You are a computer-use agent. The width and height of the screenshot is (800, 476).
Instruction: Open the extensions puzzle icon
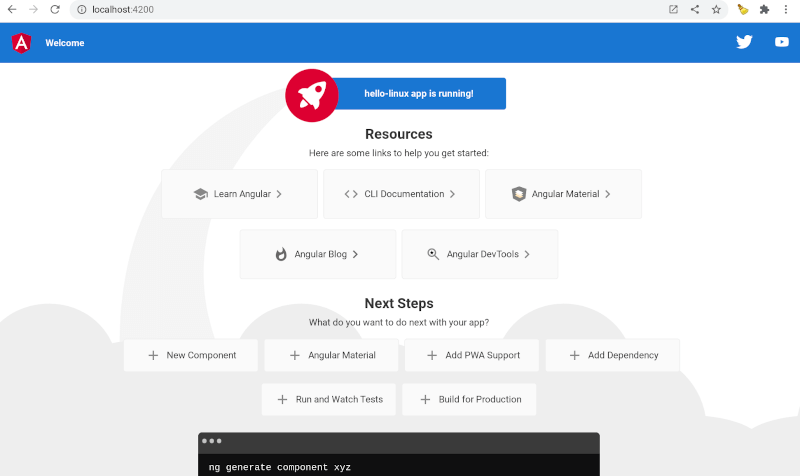point(764,9)
